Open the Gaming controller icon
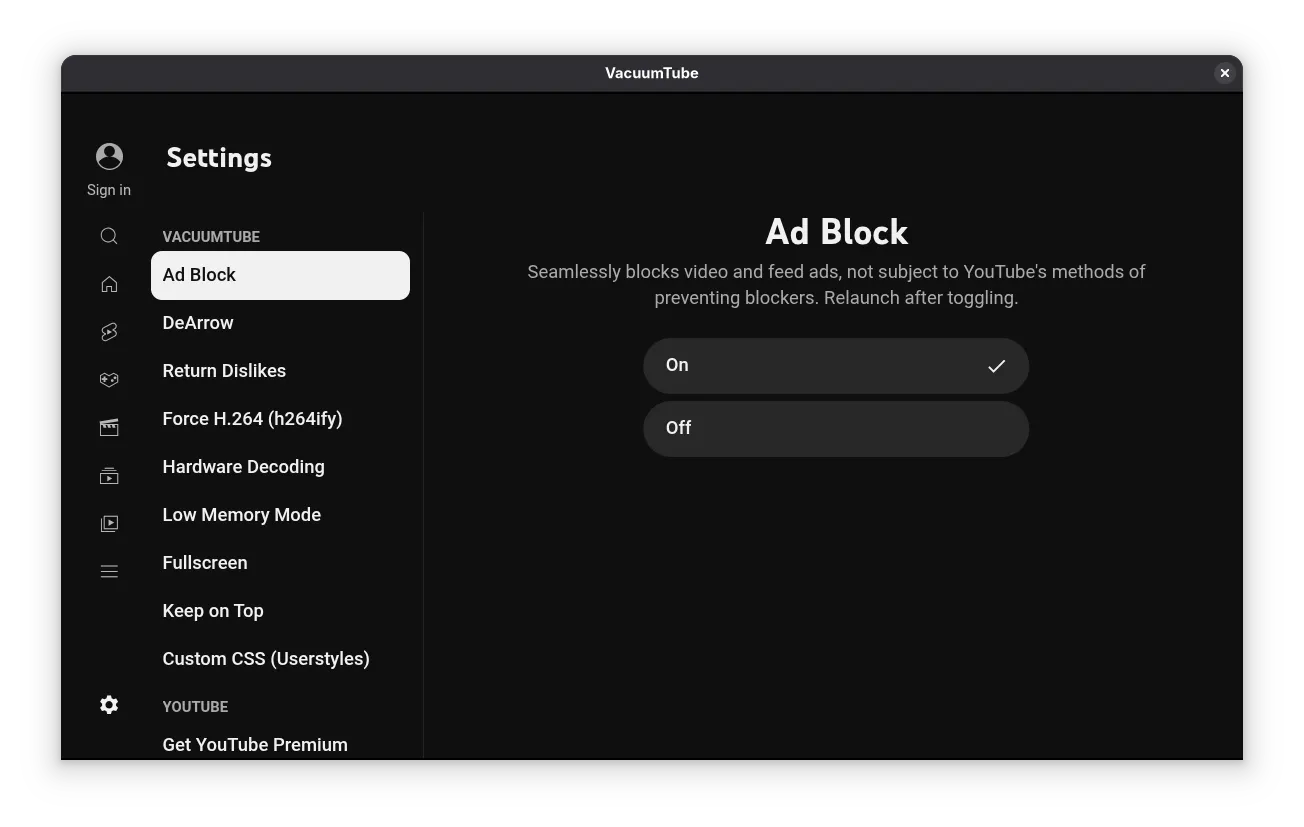Screen dimensions: 1304x827 click(109, 380)
